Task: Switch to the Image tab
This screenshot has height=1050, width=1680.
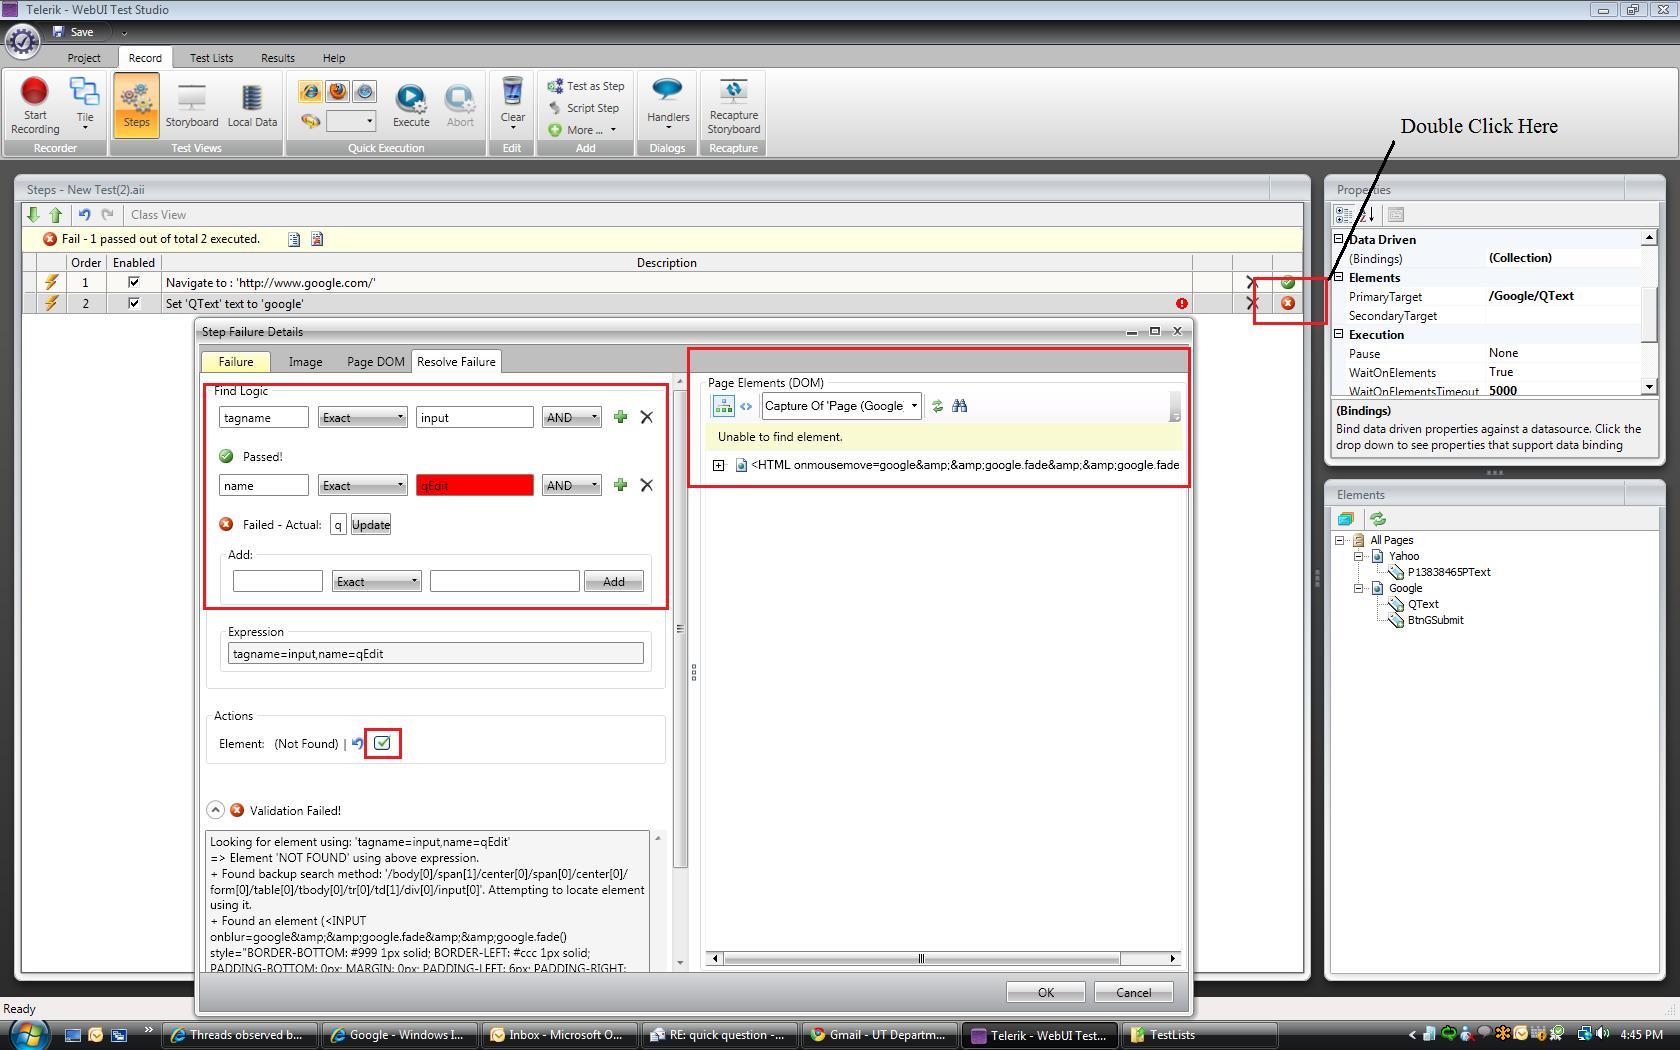Action: tap(306, 362)
